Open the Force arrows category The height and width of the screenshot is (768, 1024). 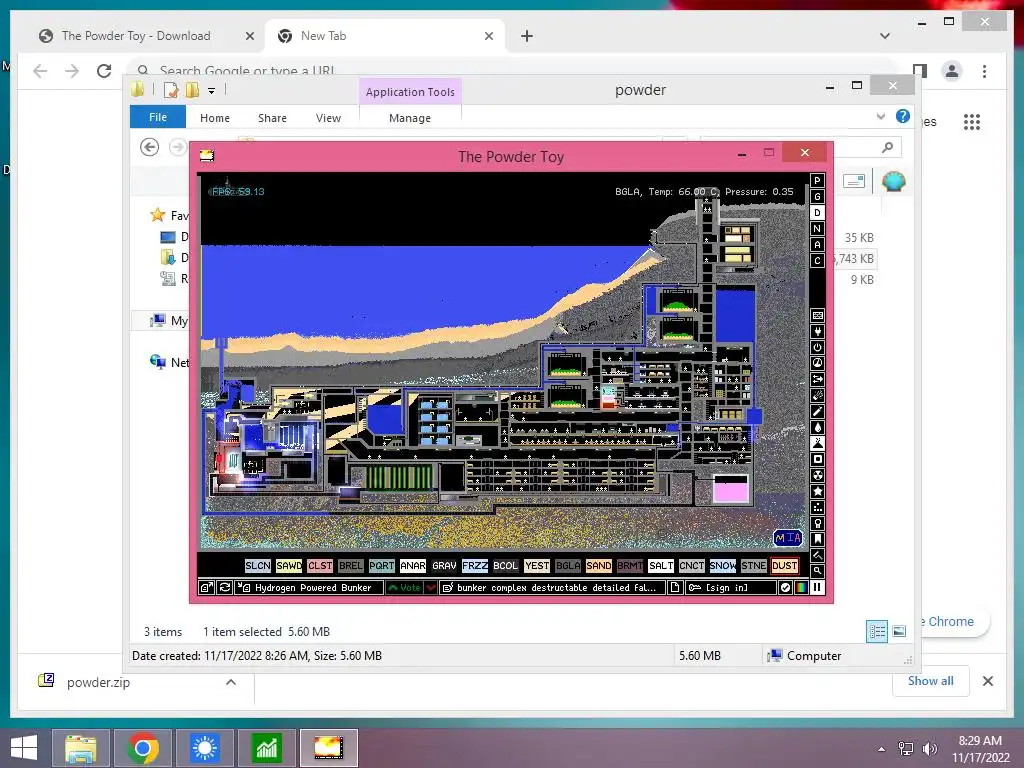tap(817, 379)
